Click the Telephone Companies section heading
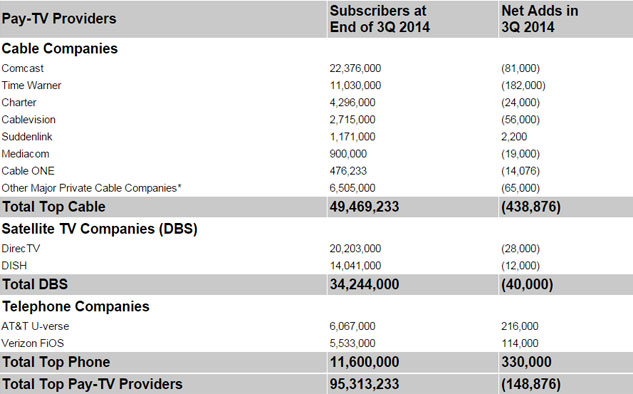 75,306
